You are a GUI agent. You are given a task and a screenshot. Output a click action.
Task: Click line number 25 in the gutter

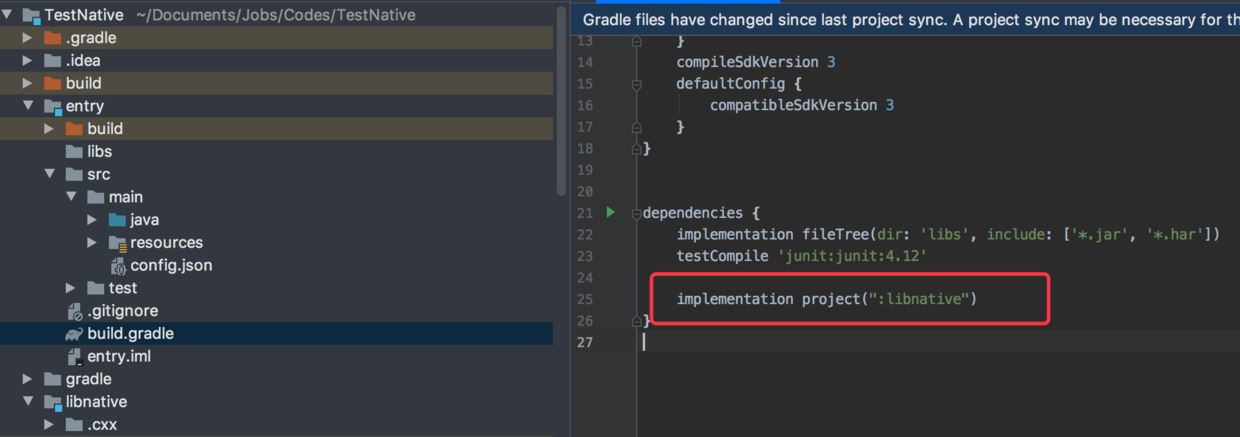(585, 299)
